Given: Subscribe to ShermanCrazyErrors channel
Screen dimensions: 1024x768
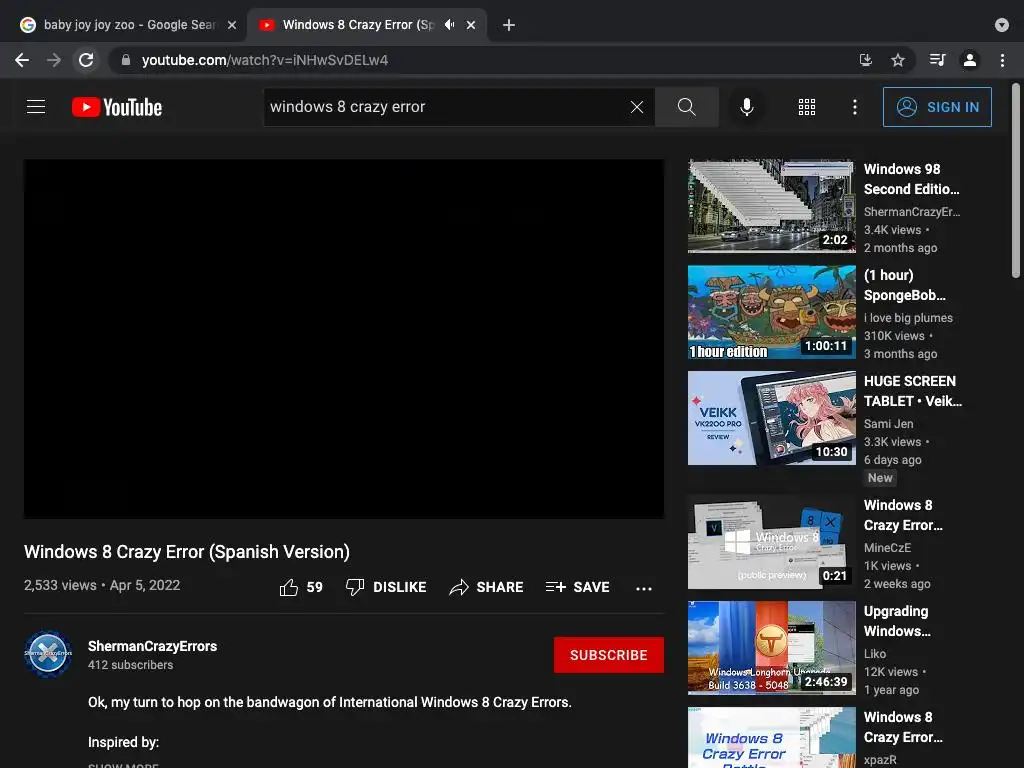Looking at the screenshot, I should pos(609,655).
